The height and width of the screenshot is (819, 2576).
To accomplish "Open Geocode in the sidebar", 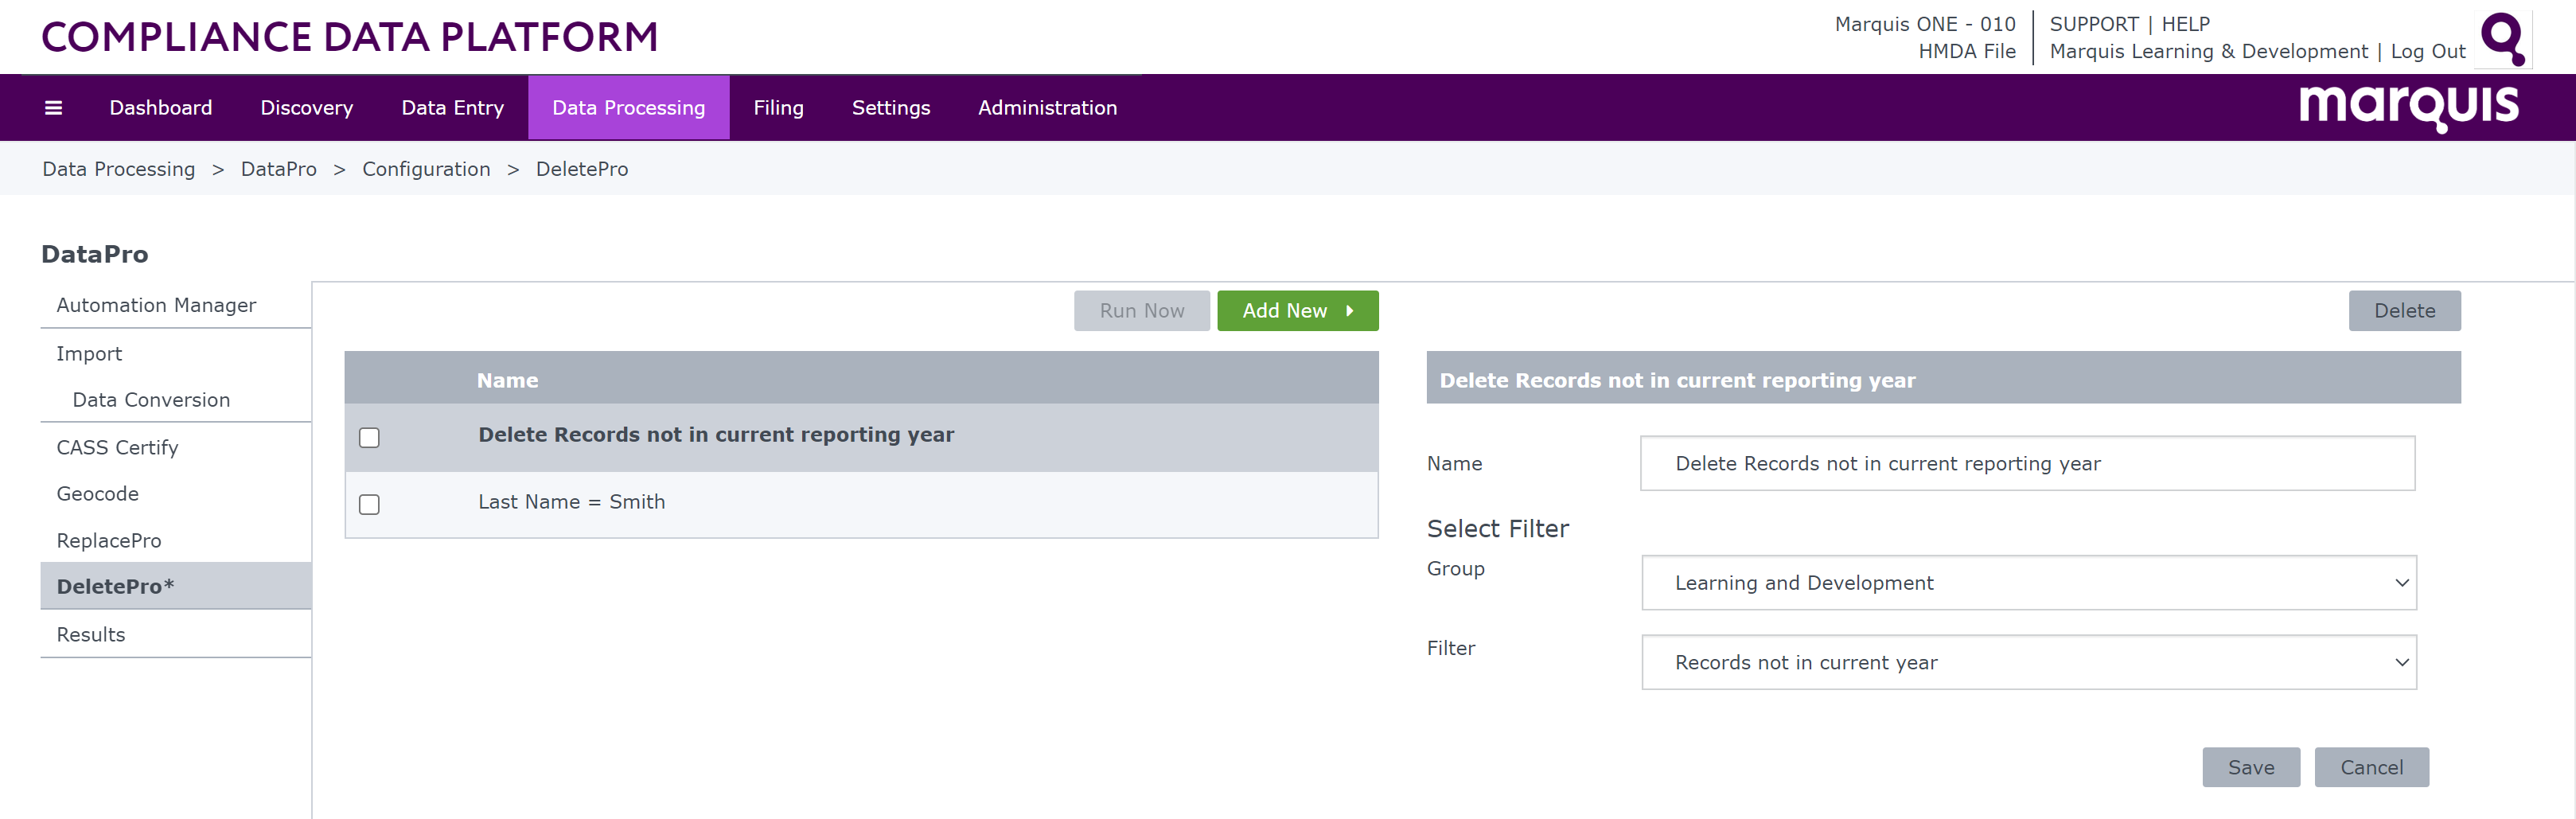I will [x=176, y=494].
